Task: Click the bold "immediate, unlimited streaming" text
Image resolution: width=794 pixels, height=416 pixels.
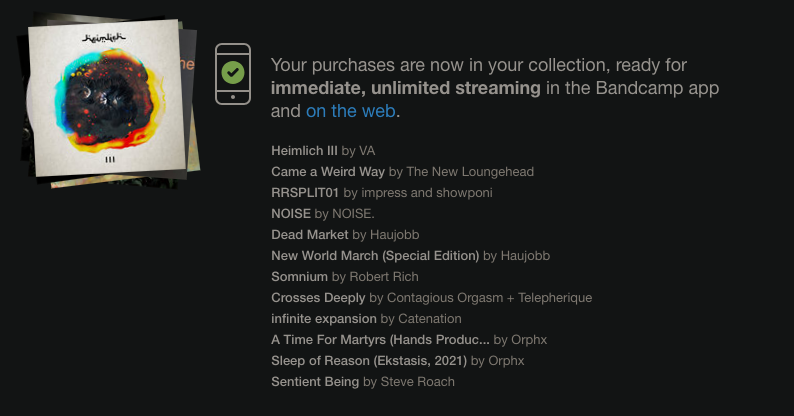Action: [406, 88]
